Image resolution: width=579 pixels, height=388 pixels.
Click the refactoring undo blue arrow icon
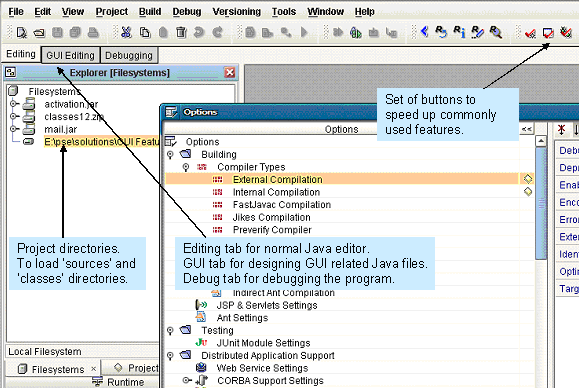coord(424,32)
